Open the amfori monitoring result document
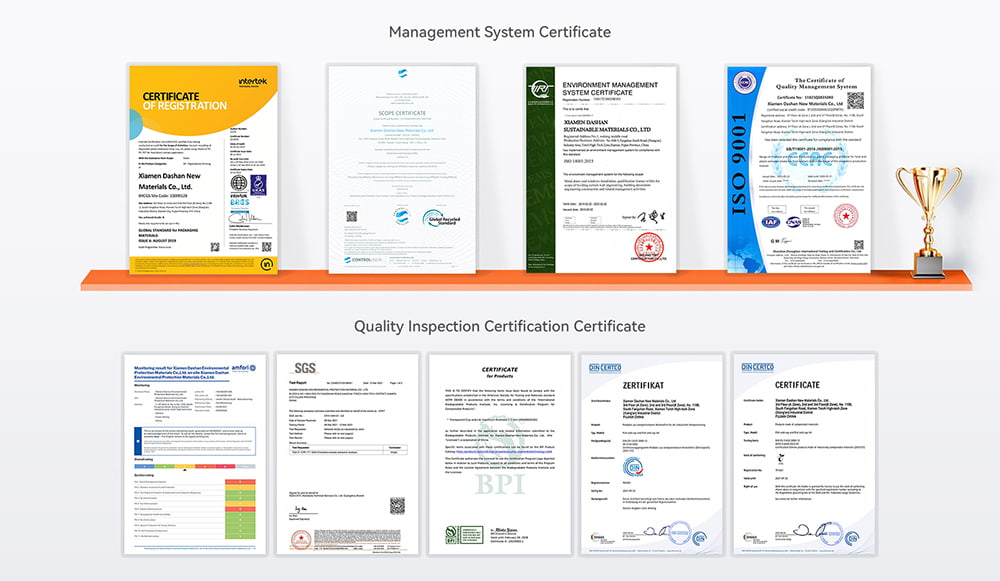Image resolution: width=1000 pixels, height=581 pixels. 195,453
